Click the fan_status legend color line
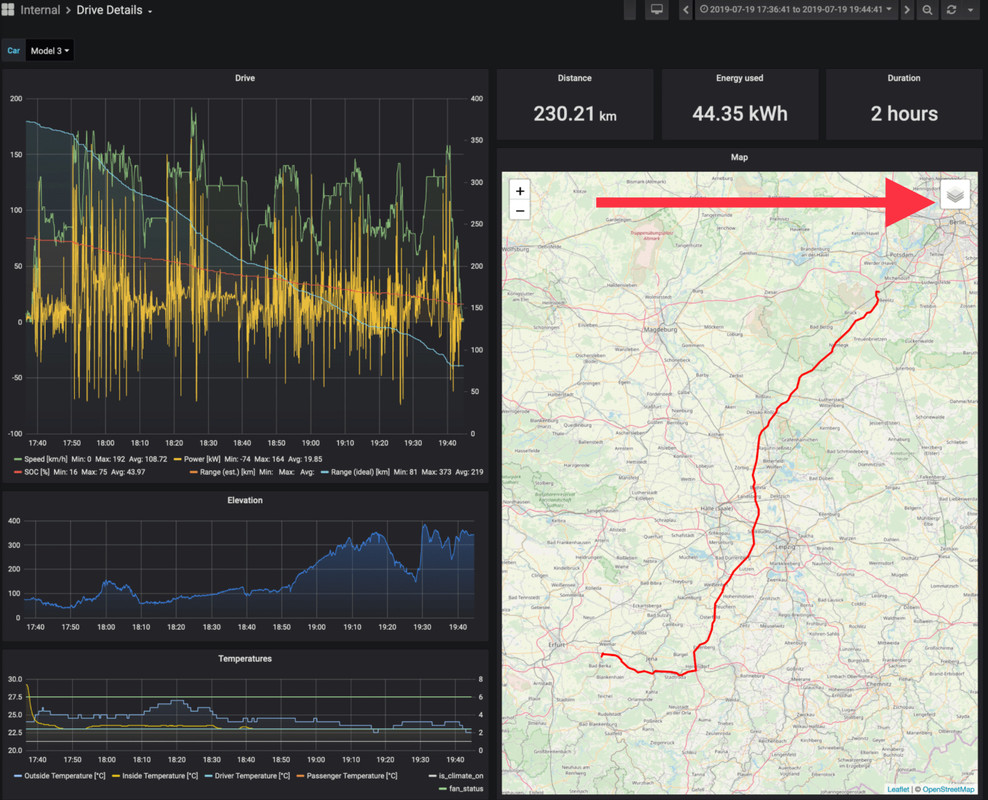 point(442,789)
